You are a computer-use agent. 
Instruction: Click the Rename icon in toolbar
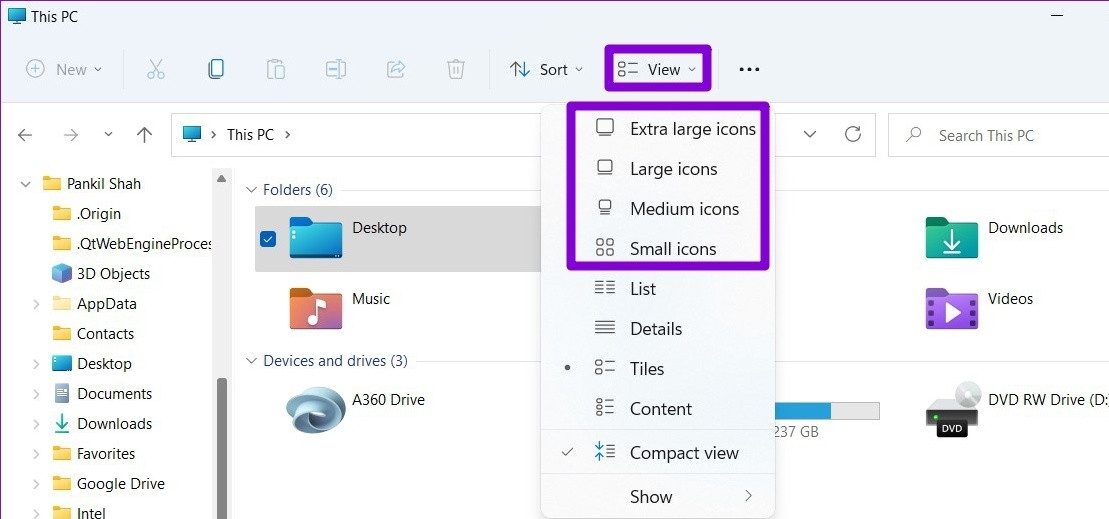(335, 69)
